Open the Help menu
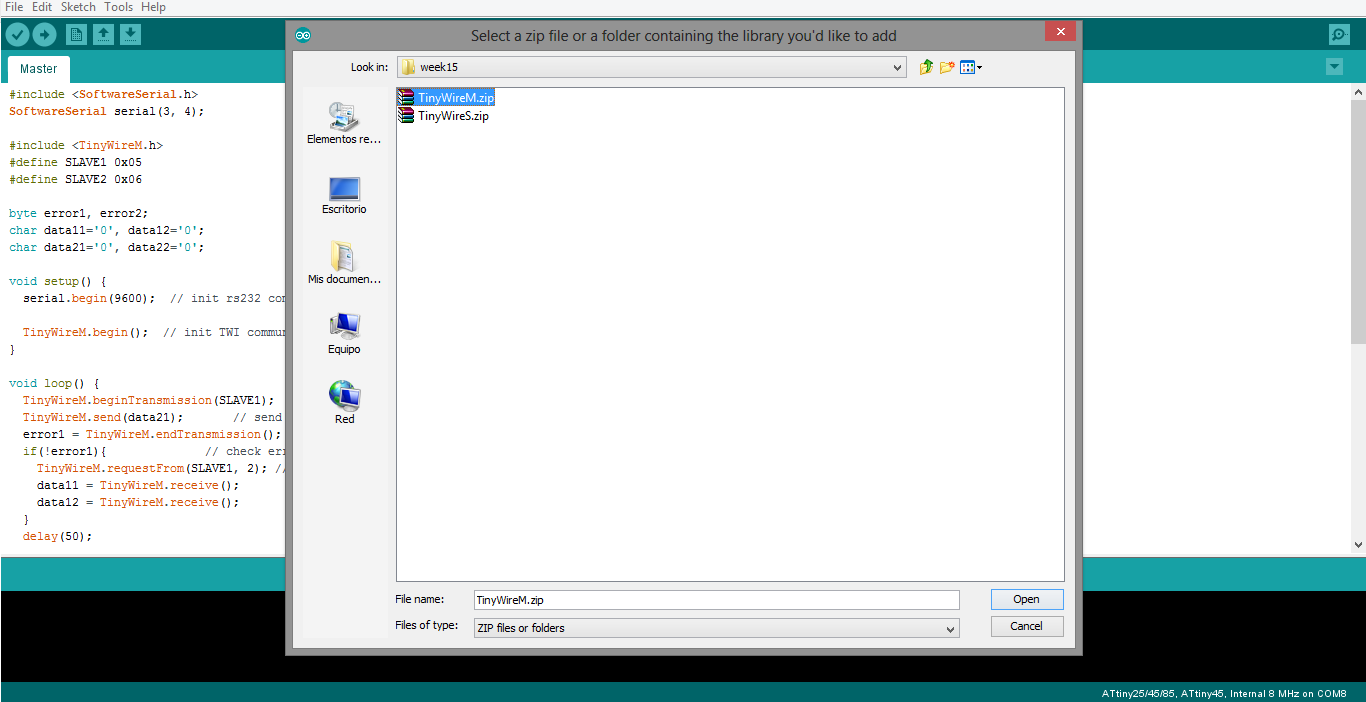Screen dimensions: 1366x702 point(153,7)
